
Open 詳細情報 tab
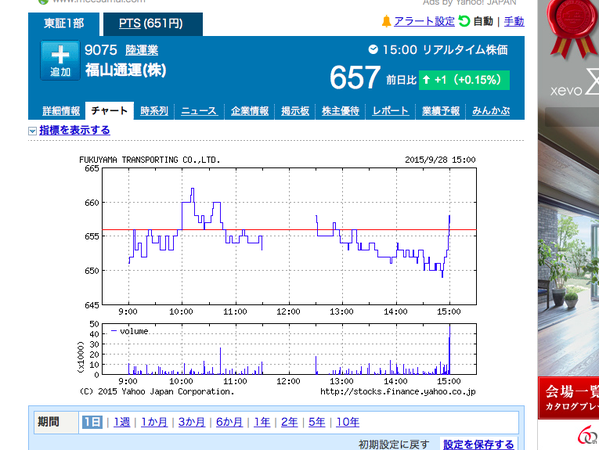click(x=61, y=111)
